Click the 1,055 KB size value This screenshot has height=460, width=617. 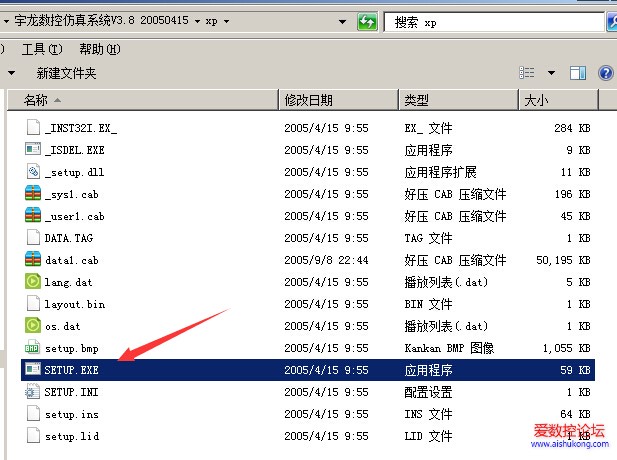click(x=567, y=348)
